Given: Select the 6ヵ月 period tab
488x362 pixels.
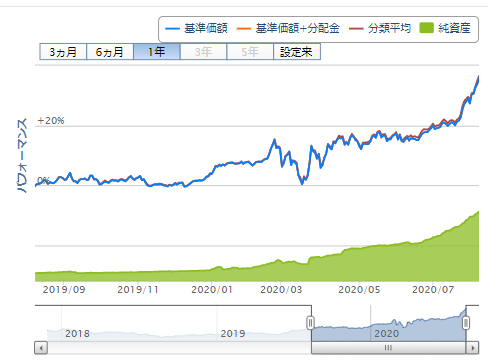Looking at the screenshot, I should 110,52.
